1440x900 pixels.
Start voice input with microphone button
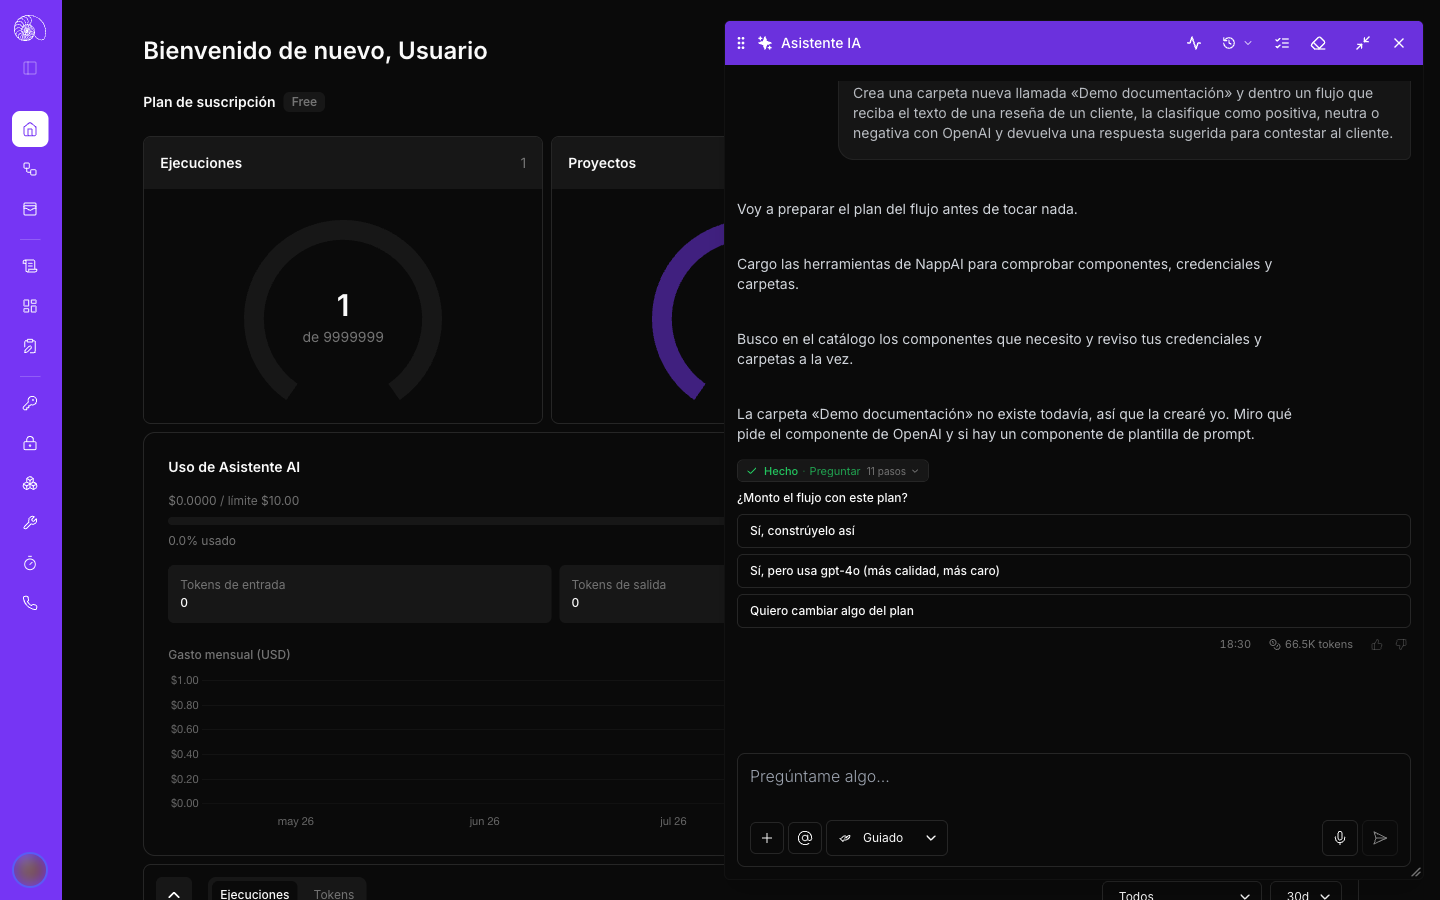coord(1340,838)
